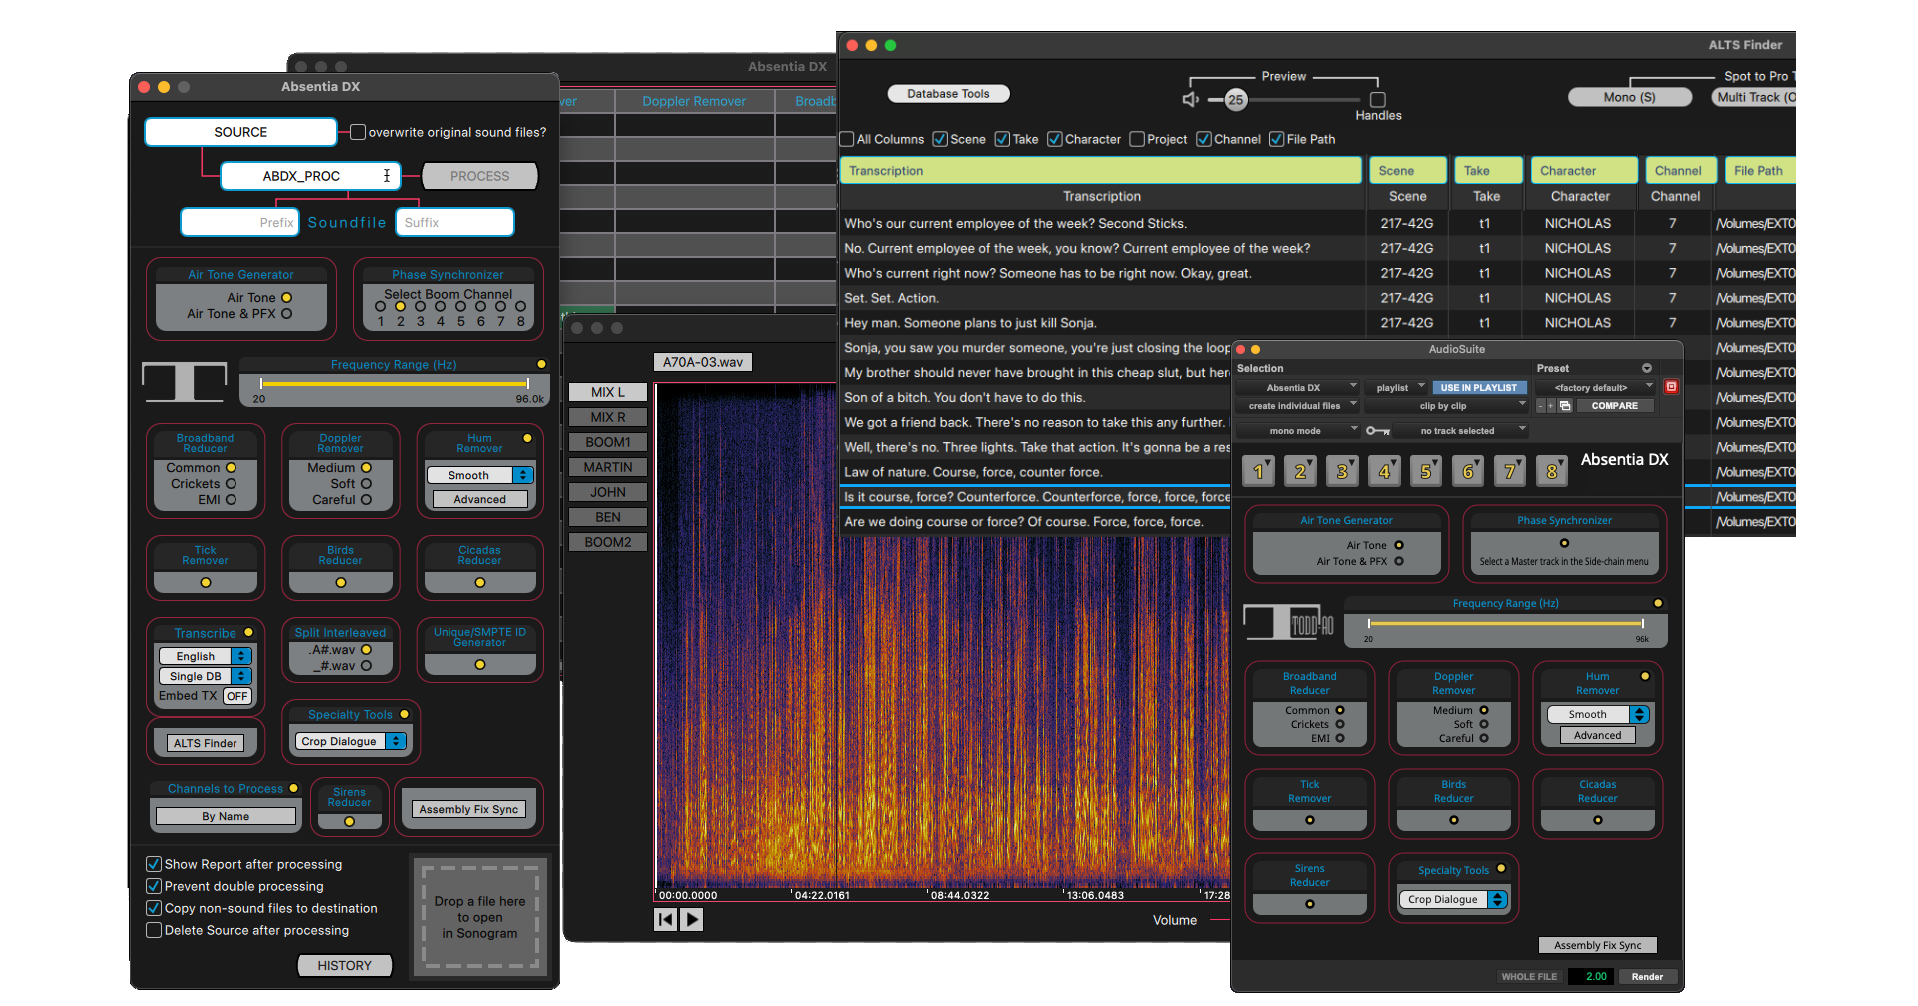Click the T logo in Absentia DX window
Screen dimensions: 1918x1006
coord(185,381)
